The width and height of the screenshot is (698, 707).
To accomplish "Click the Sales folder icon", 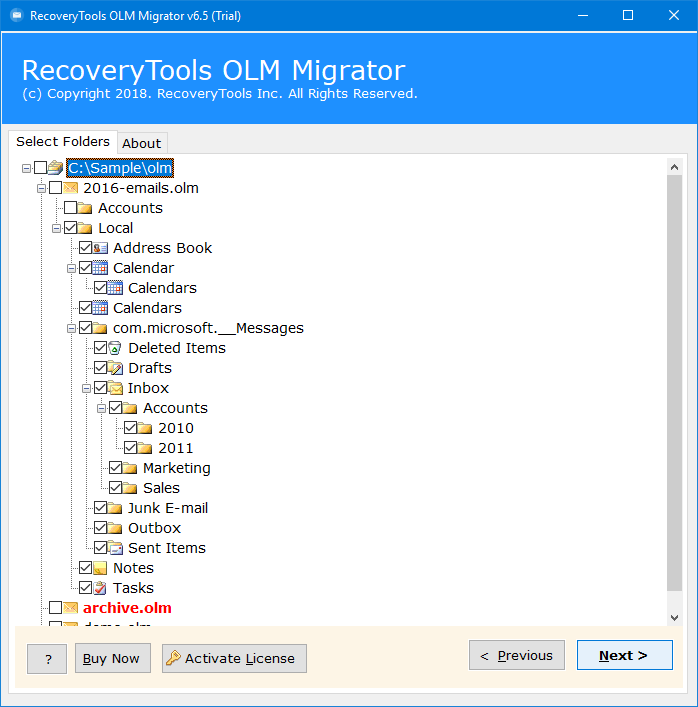I will click(x=130, y=488).
